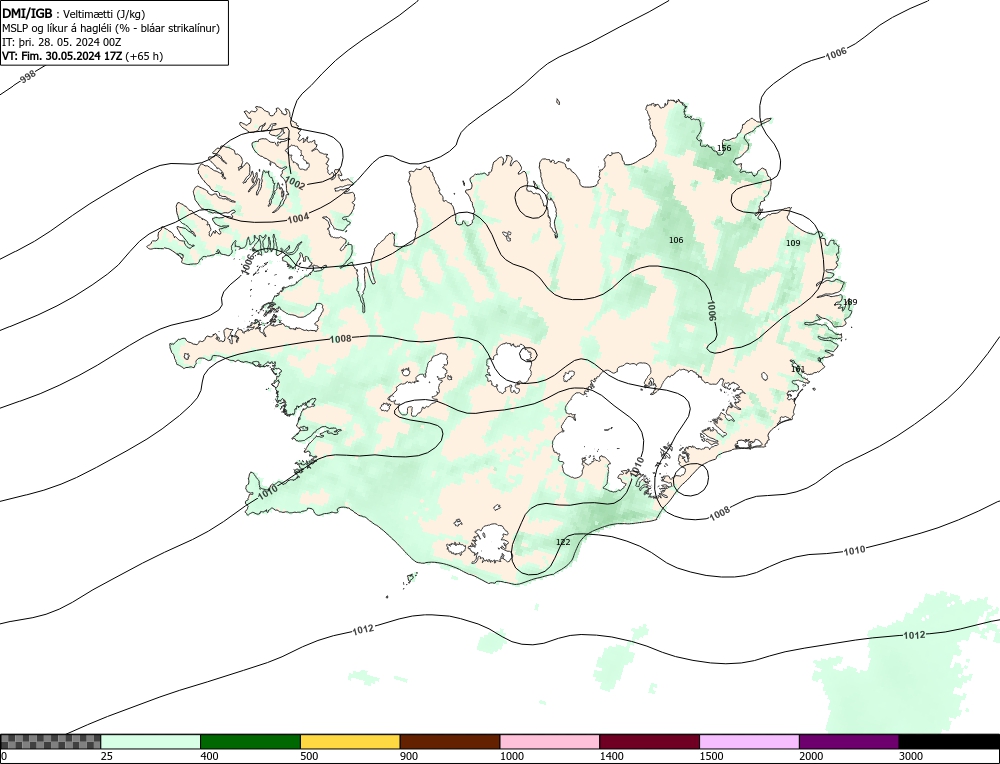Click the legend tick label 400
The image size is (1000, 764).
209,756
